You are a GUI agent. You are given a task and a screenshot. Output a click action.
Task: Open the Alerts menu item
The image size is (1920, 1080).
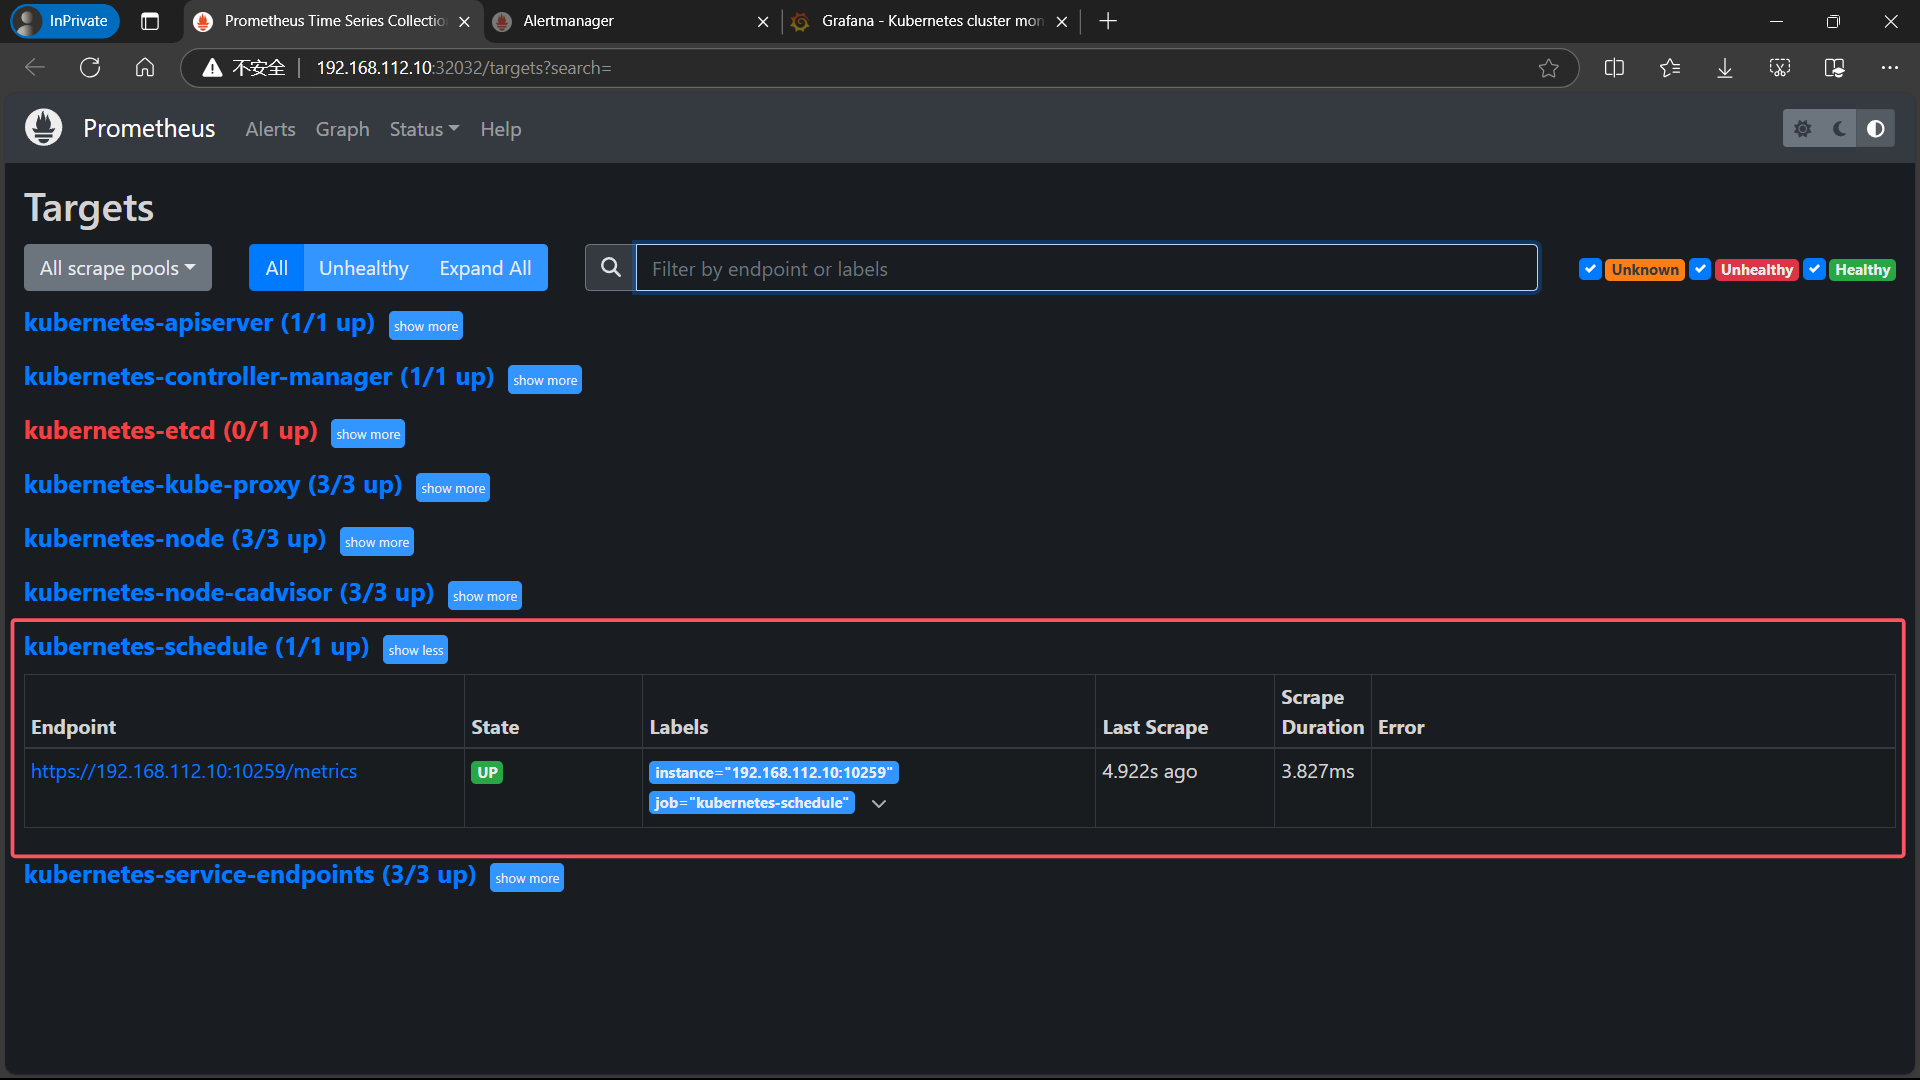point(270,129)
